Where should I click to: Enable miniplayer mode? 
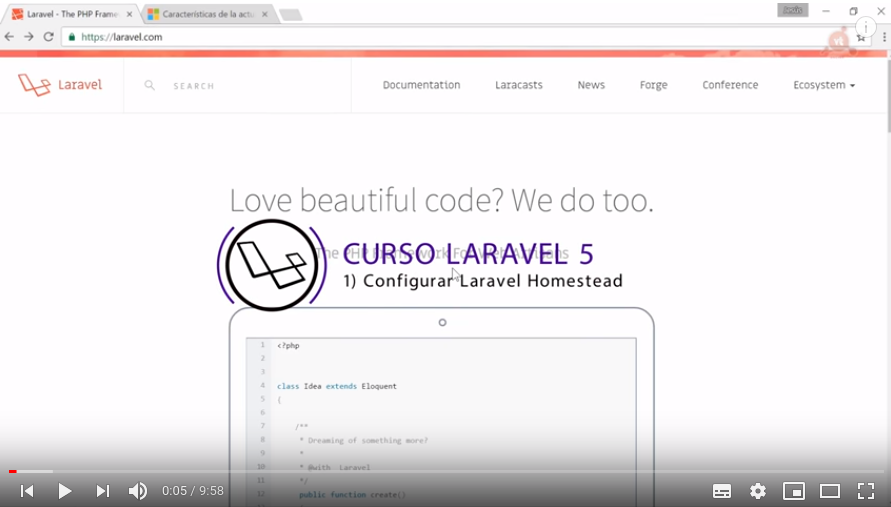(794, 491)
